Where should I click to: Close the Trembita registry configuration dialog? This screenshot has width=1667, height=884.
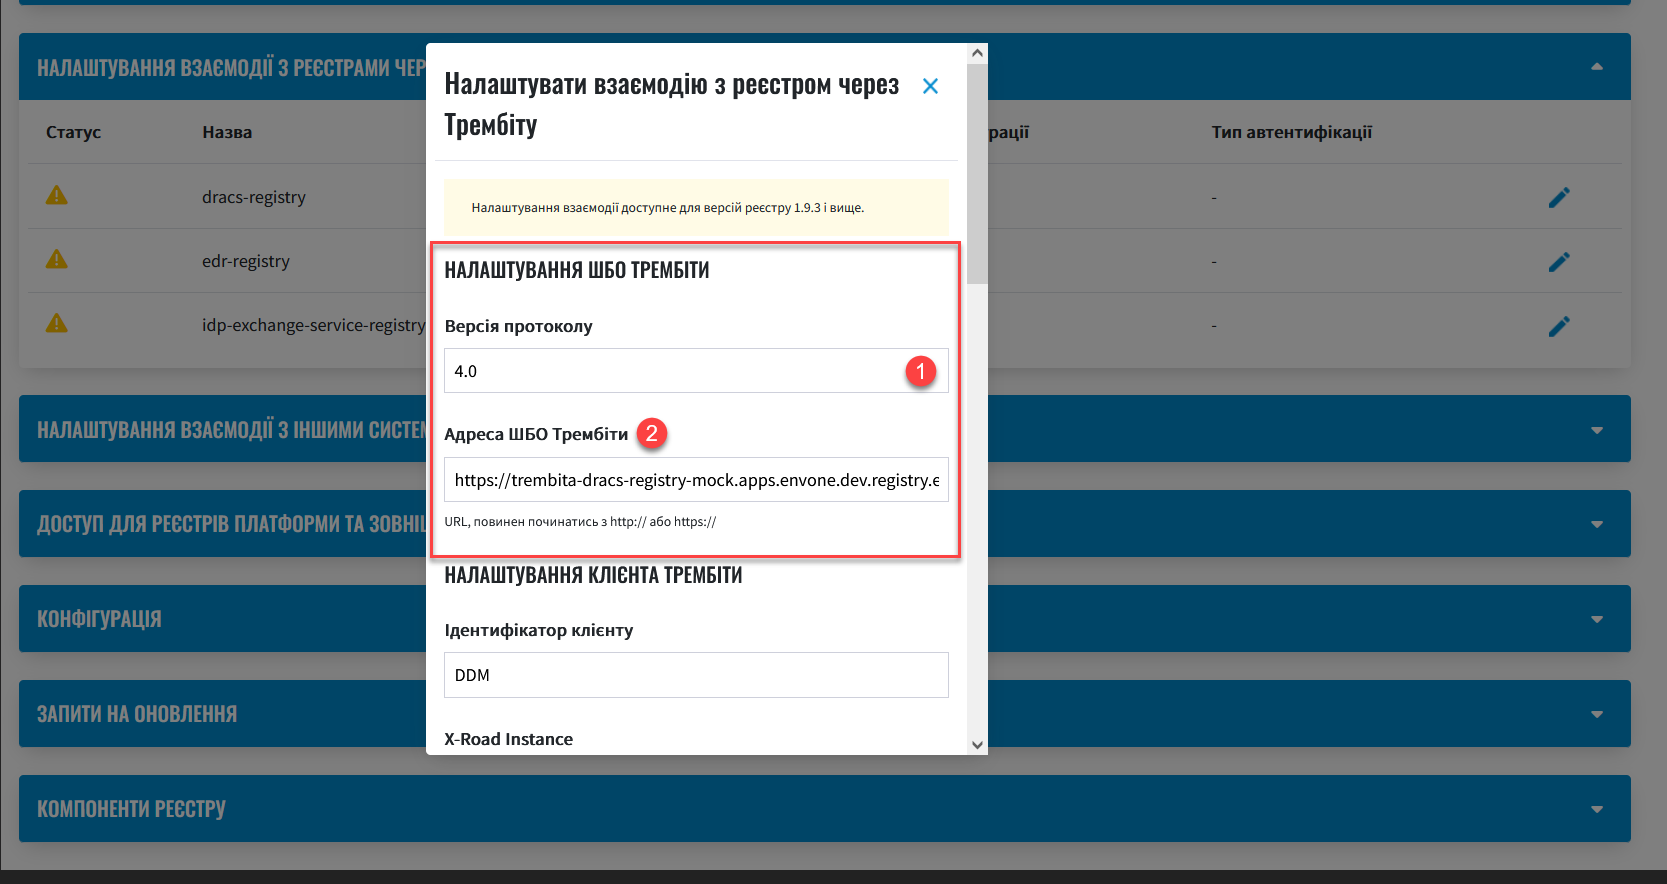[x=930, y=86]
